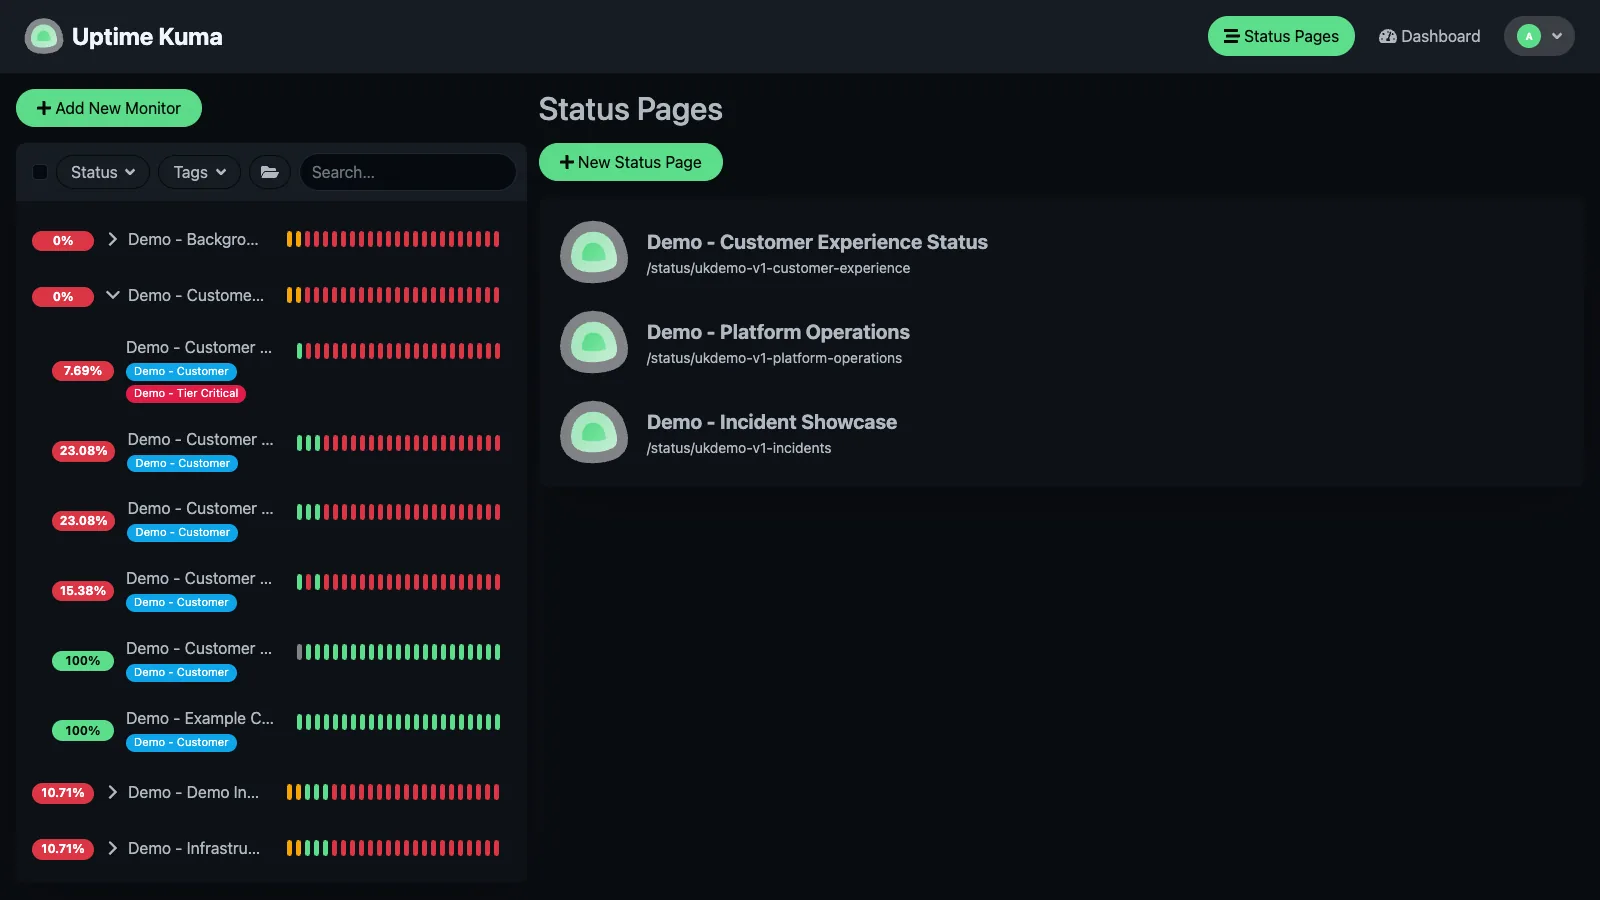Expand the Demo - Backgro... monitor group
1600x900 pixels.
(x=113, y=239)
